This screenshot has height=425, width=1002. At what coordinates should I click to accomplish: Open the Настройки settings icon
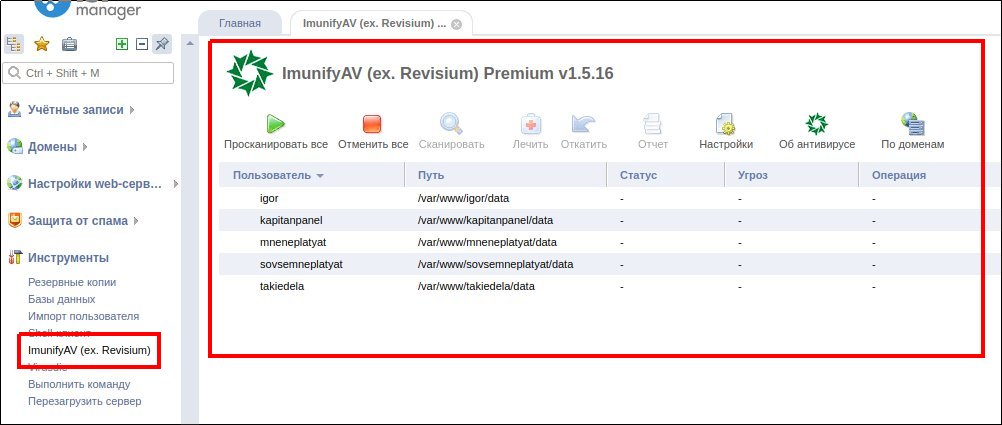tap(725, 124)
